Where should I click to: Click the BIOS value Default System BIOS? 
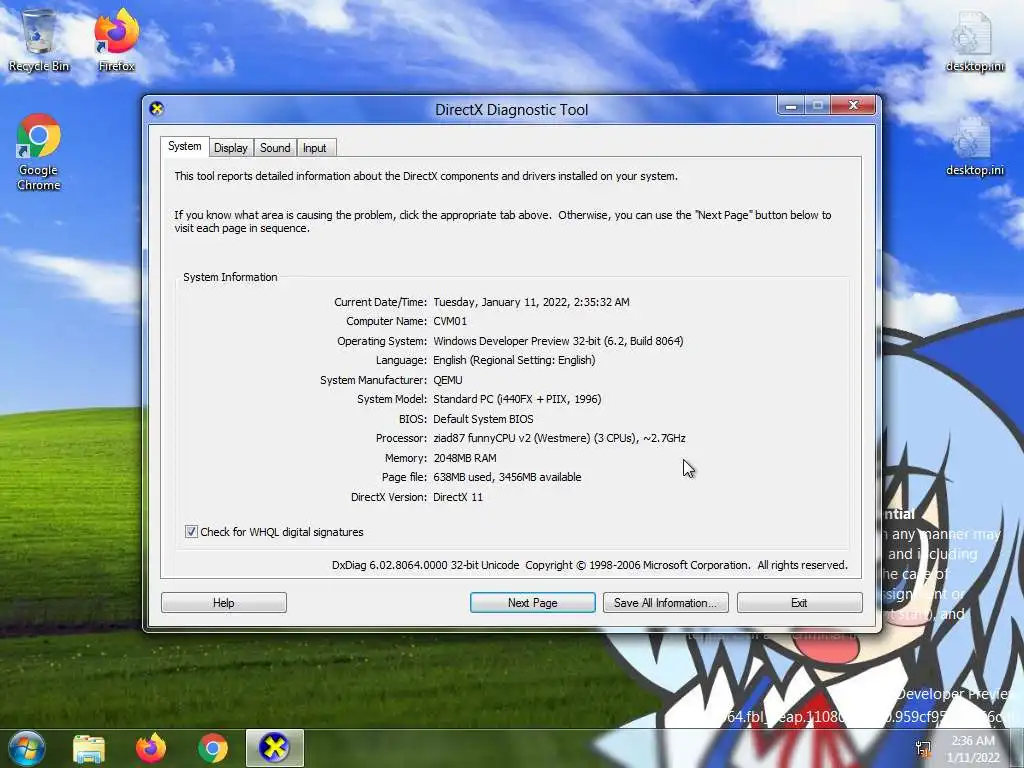pos(483,419)
